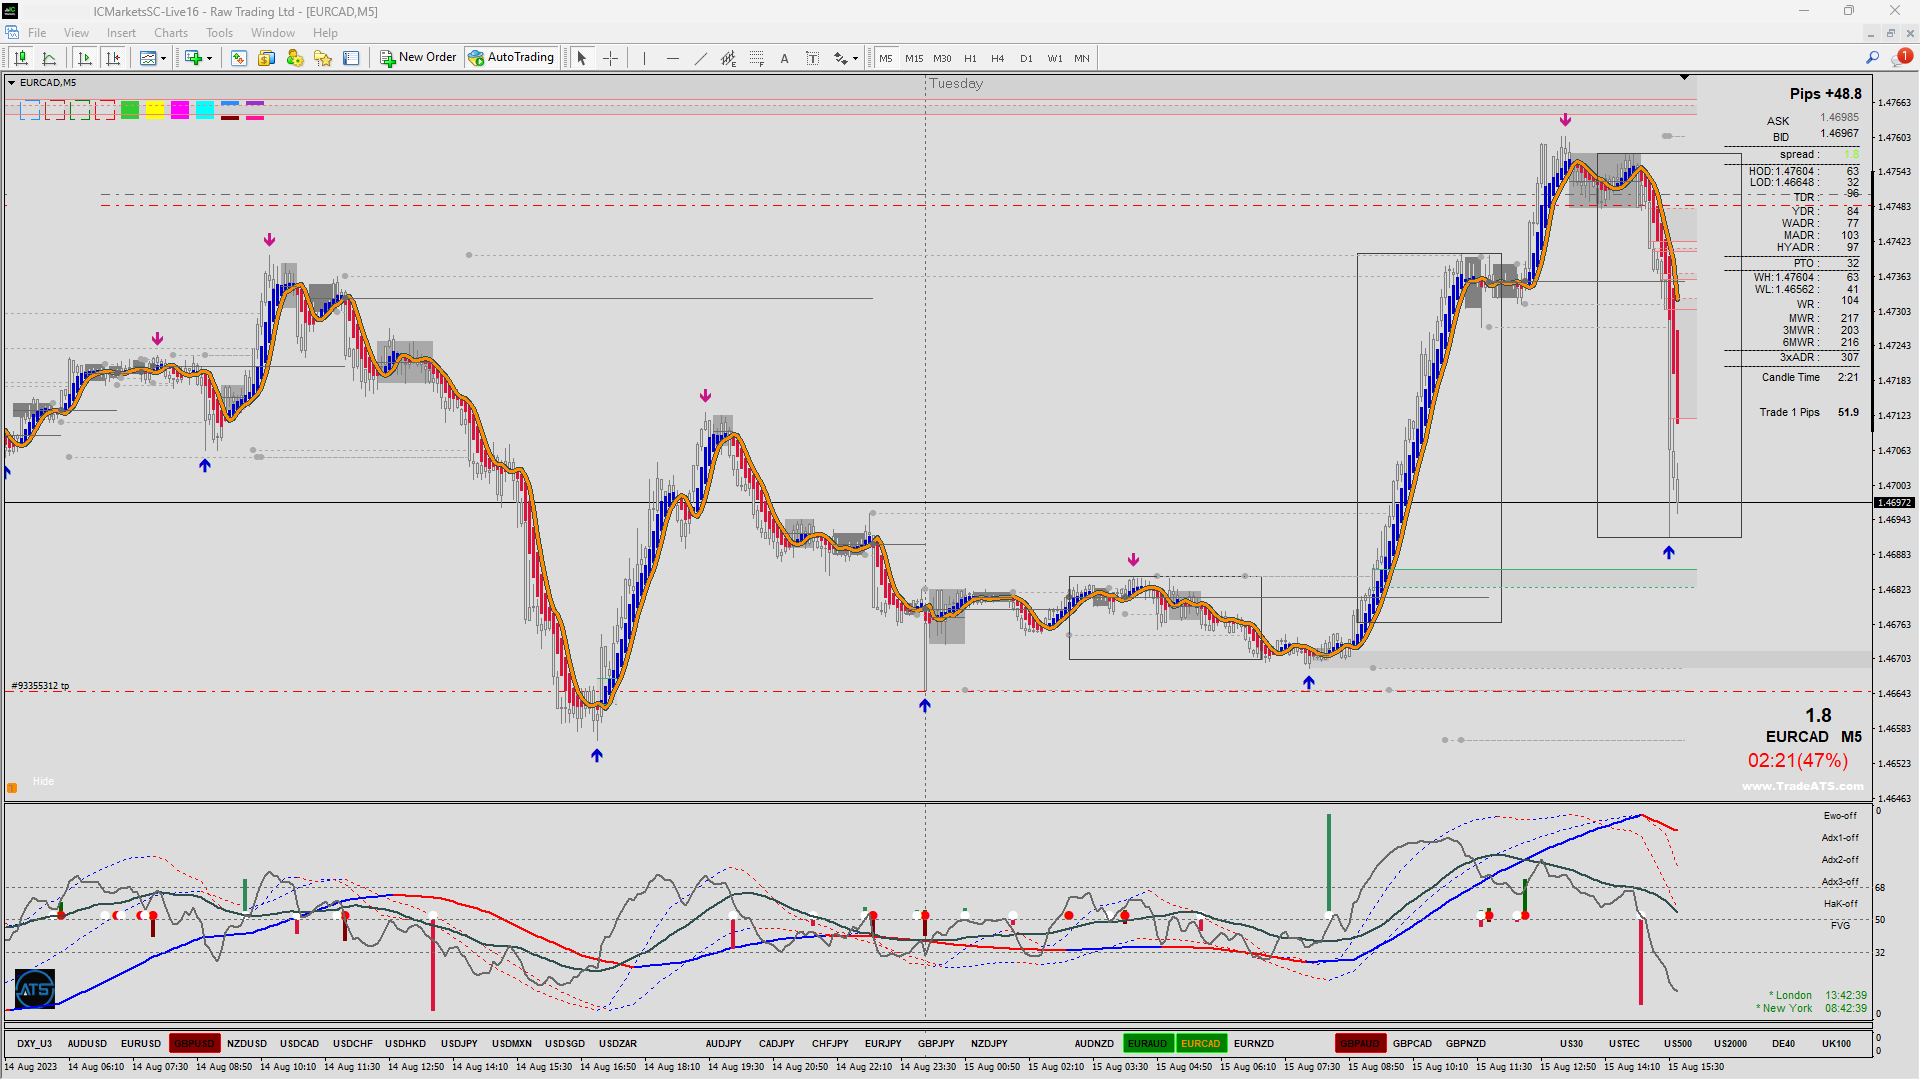Image resolution: width=1920 pixels, height=1080 pixels.
Task: Open the chart templates dropdown arrow
Action: click(163, 58)
